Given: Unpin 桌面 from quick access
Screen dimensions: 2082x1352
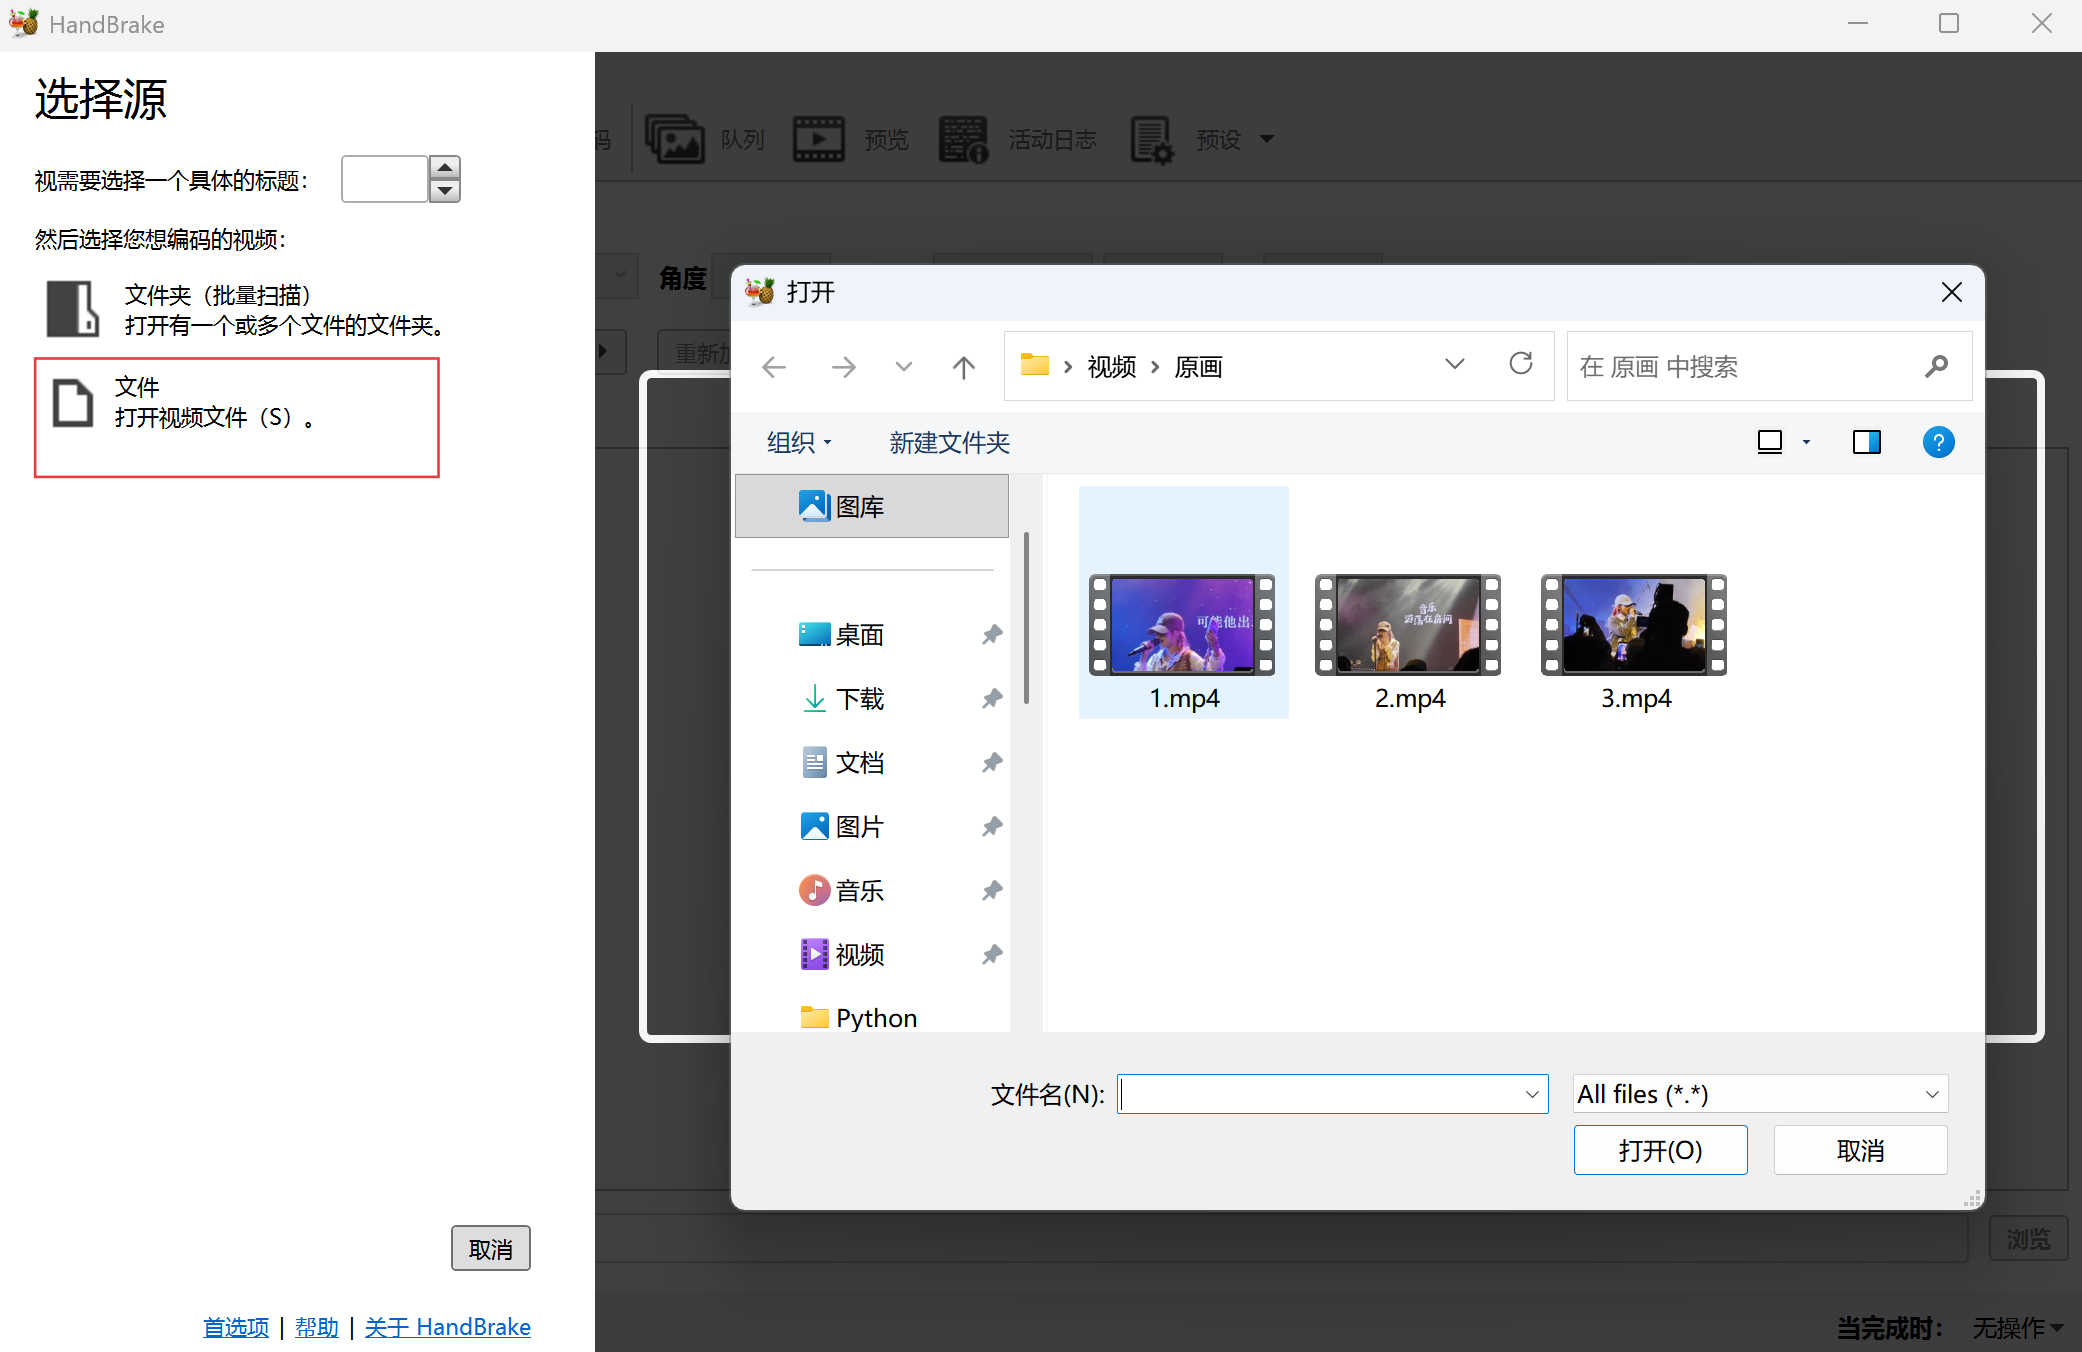Looking at the screenshot, I should [x=991, y=635].
